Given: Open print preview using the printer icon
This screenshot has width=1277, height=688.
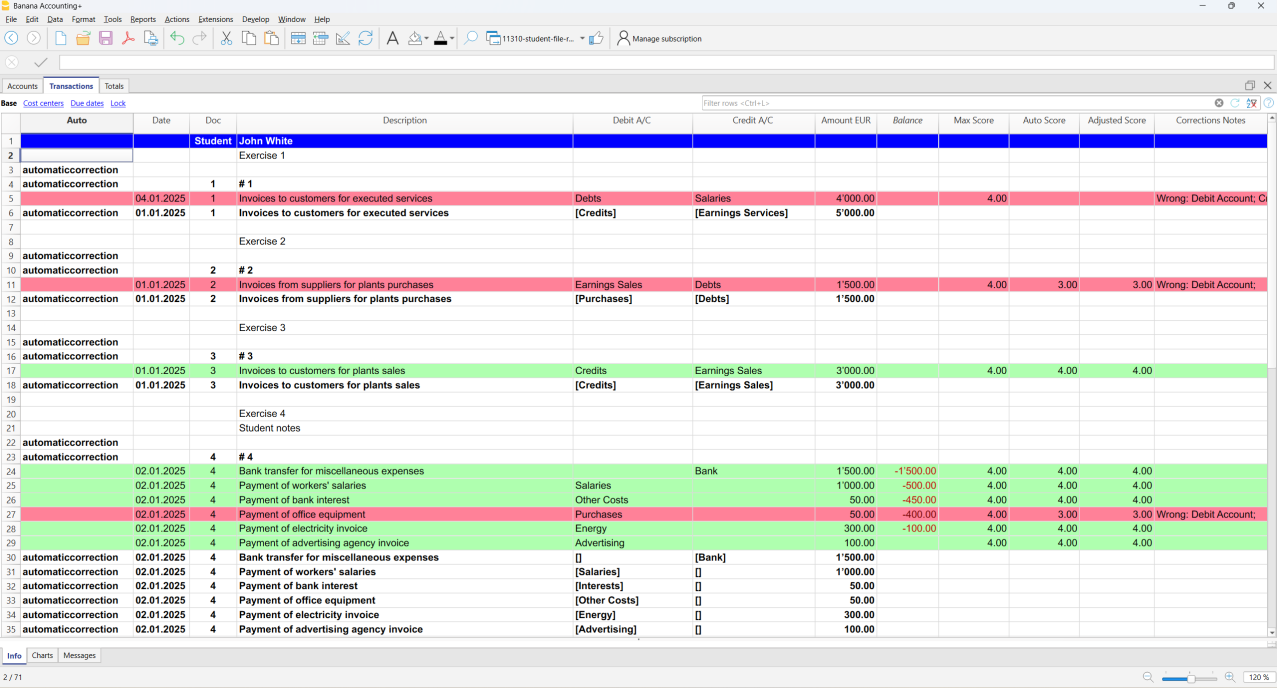Looking at the screenshot, I should pyautogui.click(x=151, y=38).
